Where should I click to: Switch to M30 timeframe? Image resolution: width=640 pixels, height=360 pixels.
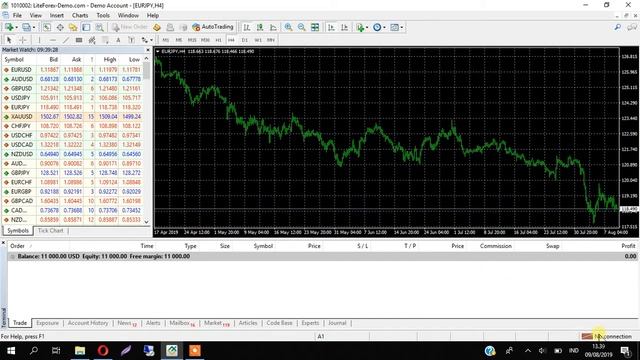point(205,40)
